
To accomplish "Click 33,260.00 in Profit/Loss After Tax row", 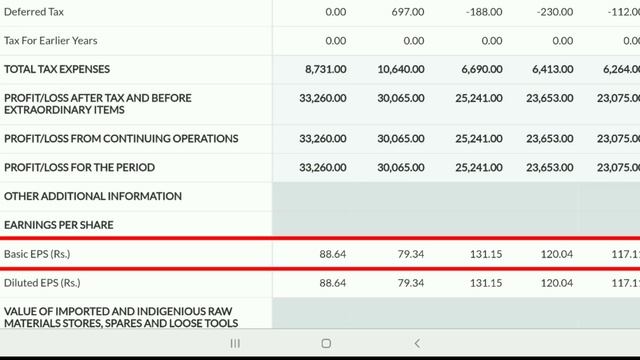I will point(323,98).
